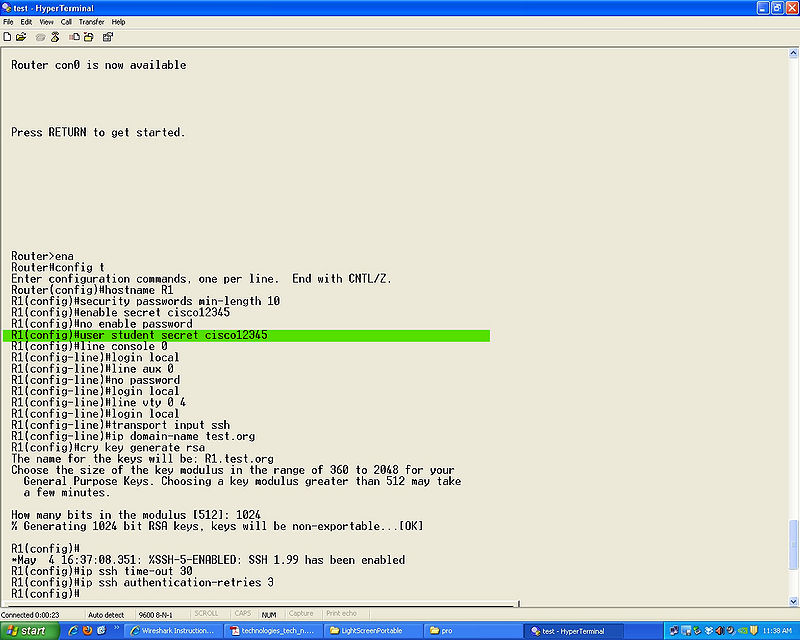This screenshot has width=800, height=640.
Task: Click the CAPS status indicator
Action: coord(243,613)
